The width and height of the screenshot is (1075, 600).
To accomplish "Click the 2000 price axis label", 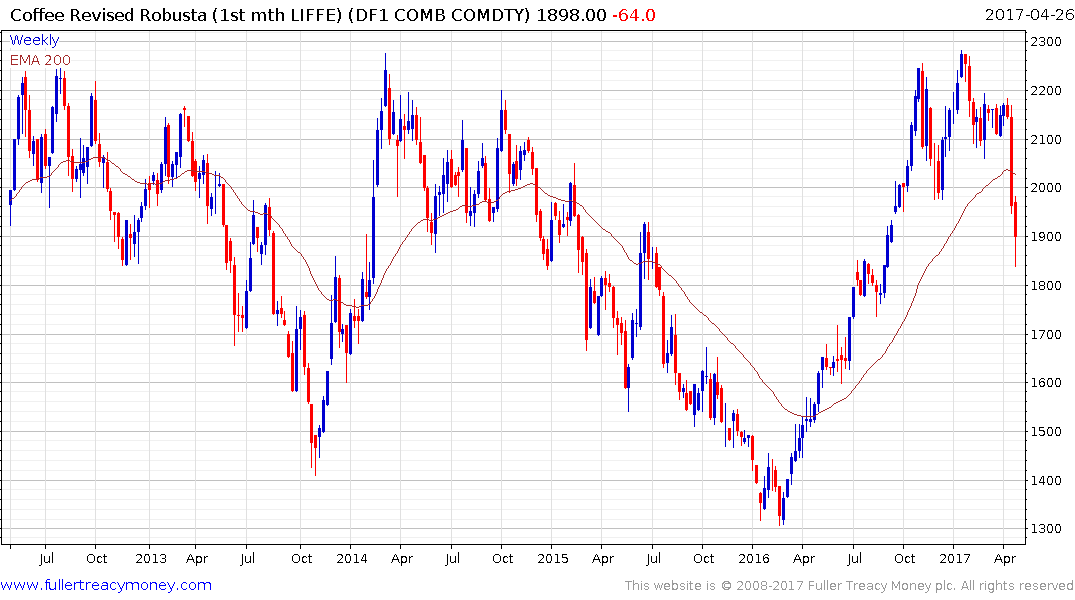I will 1046,188.
